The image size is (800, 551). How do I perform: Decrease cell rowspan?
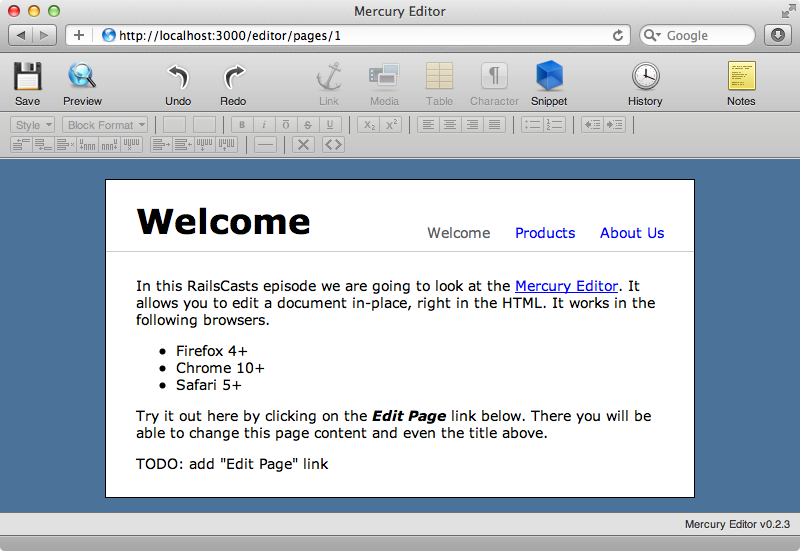pyautogui.click(x=227, y=145)
